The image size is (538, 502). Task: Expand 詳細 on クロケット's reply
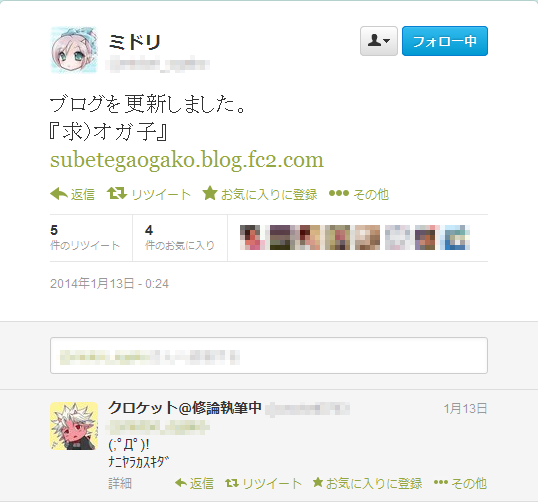click(x=120, y=483)
